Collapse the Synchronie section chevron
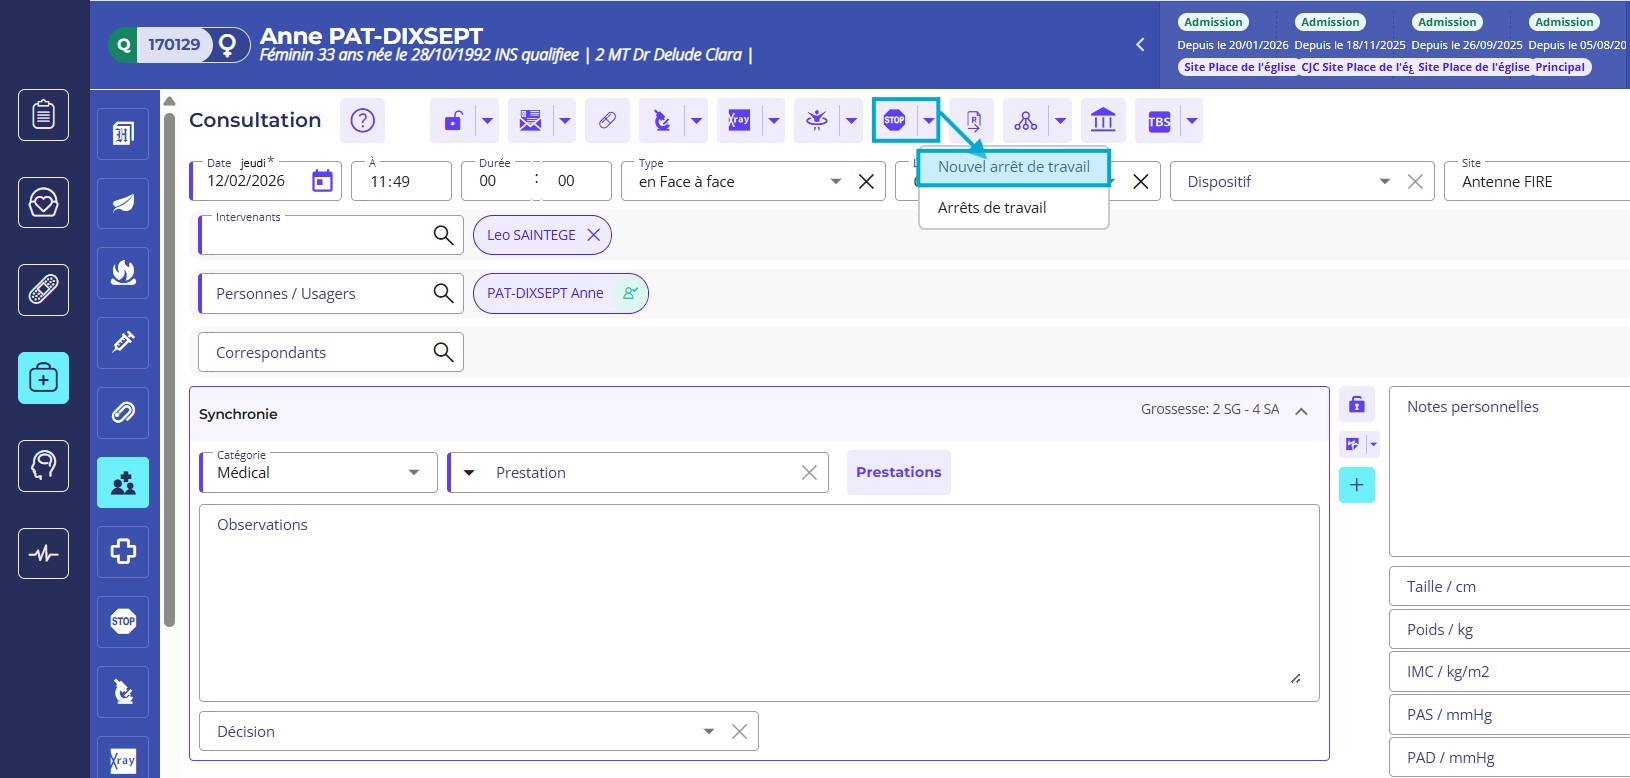The width and height of the screenshot is (1630, 778). coord(1301,411)
